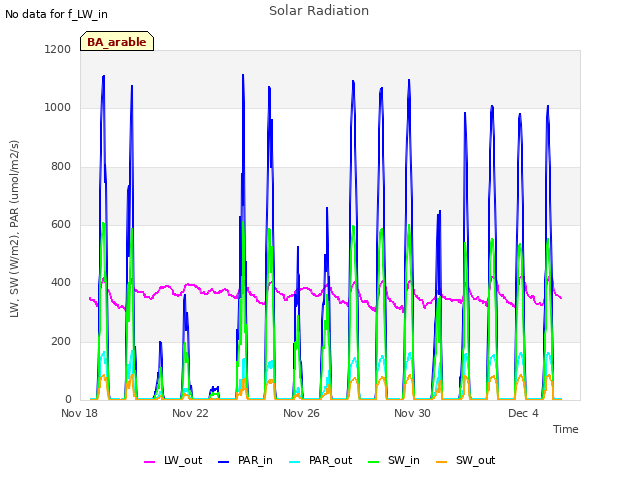Click the 'No data for f_LW_in' message
640x480 pixels.
(x=56, y=14)
